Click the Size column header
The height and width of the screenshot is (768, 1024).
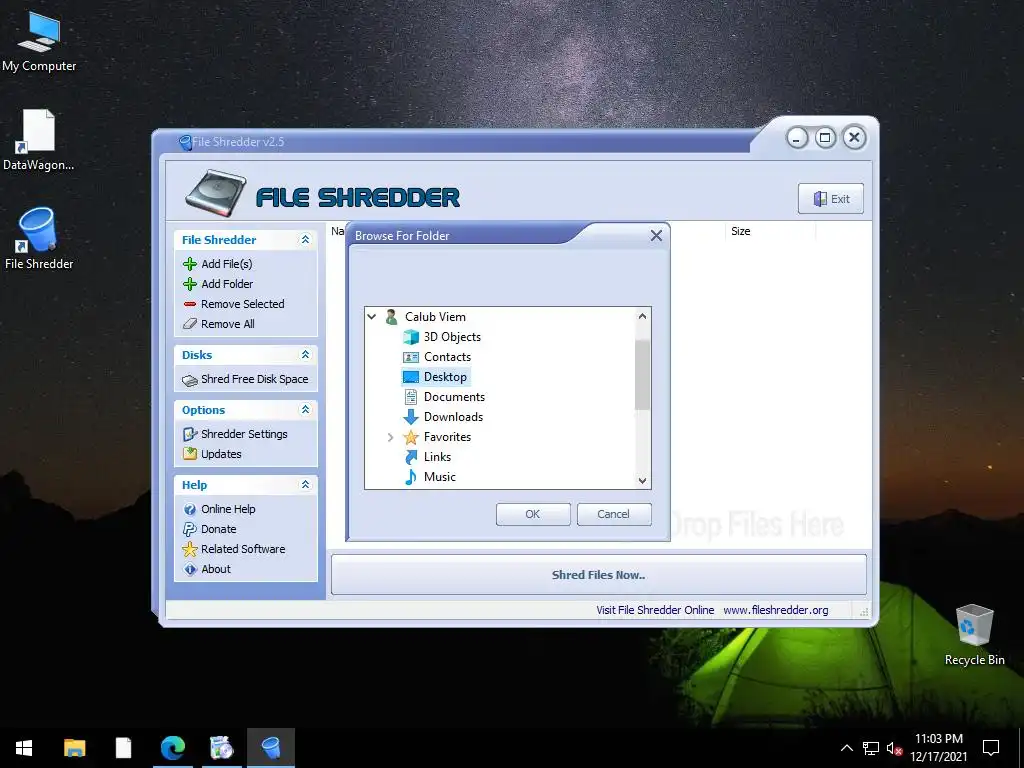click(x=769, y=231)
